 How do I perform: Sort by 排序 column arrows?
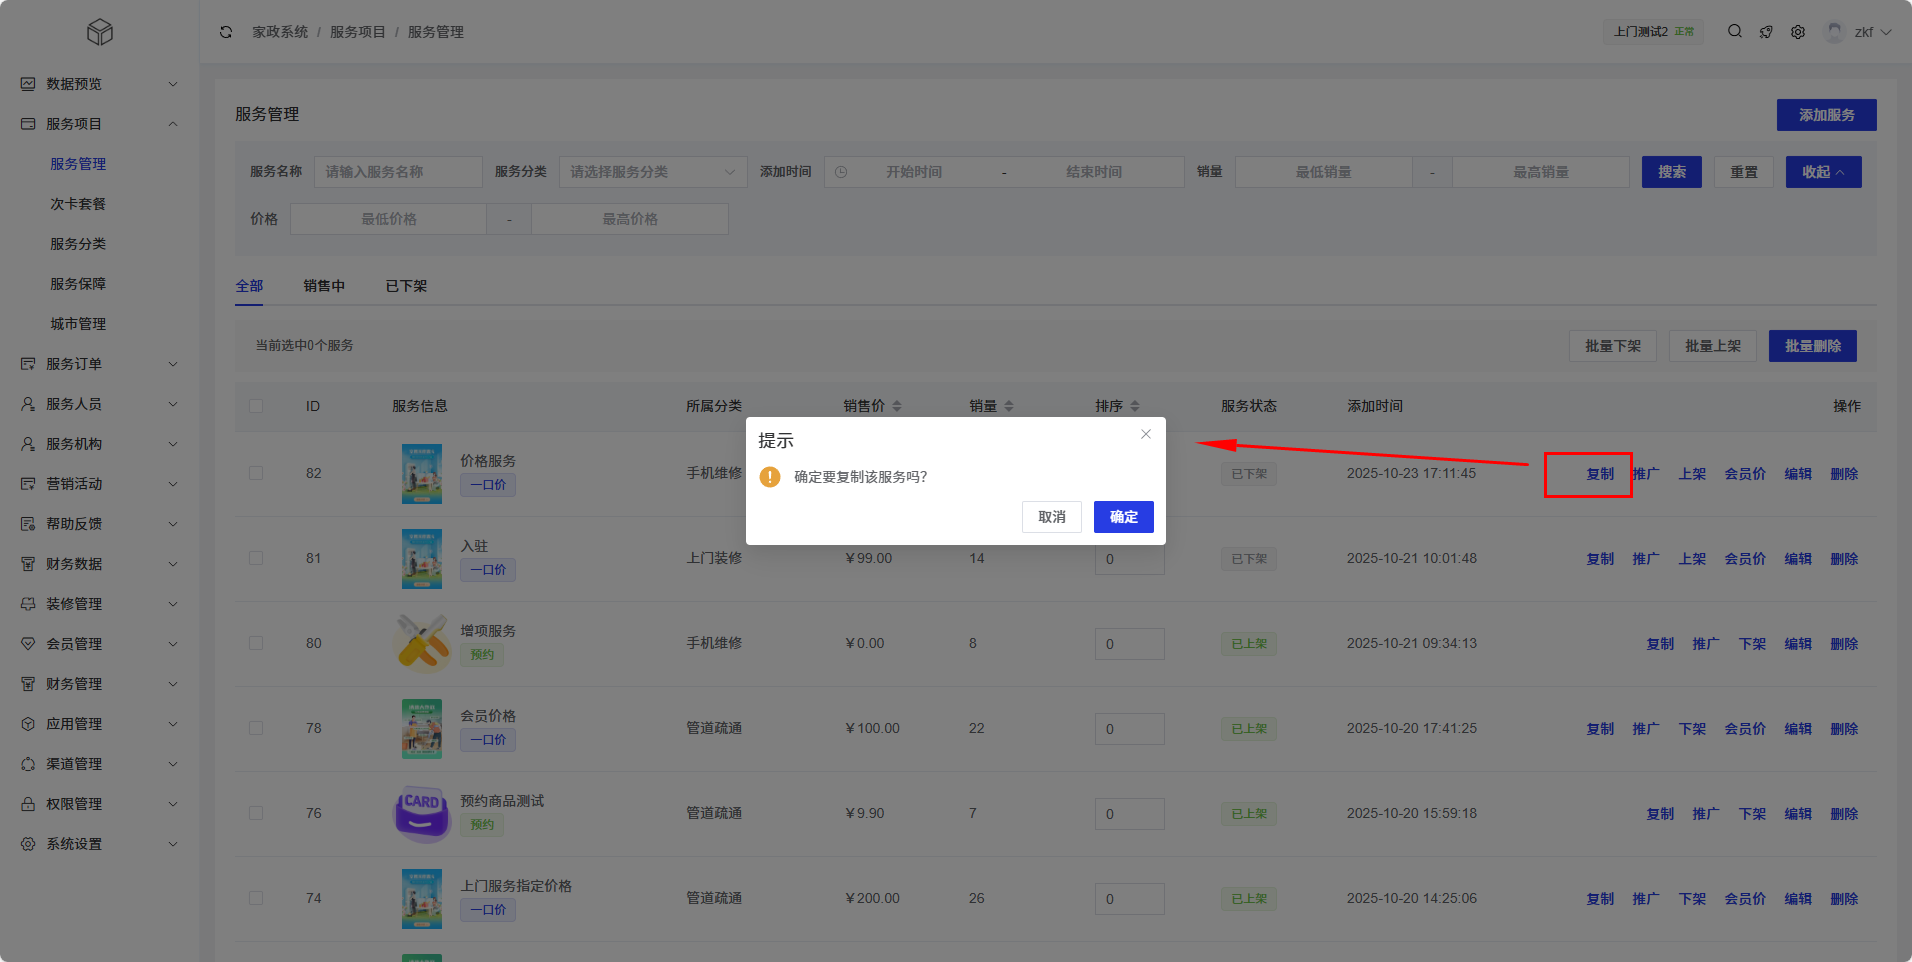1135,406
